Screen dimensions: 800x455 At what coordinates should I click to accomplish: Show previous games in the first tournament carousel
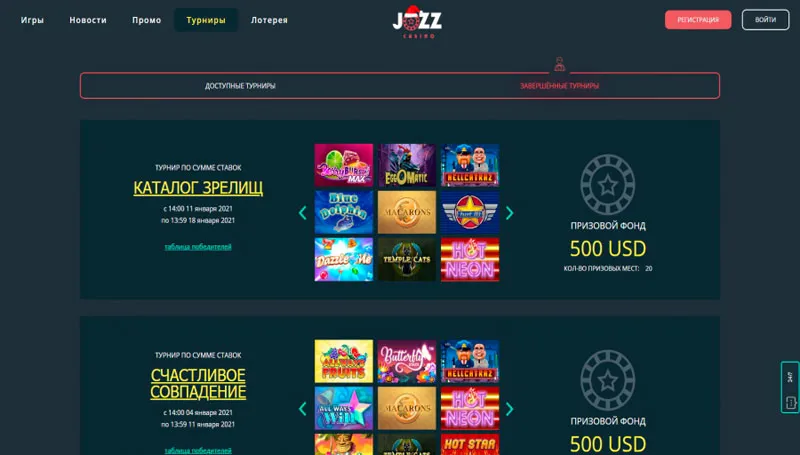click(x=303, y=213)
